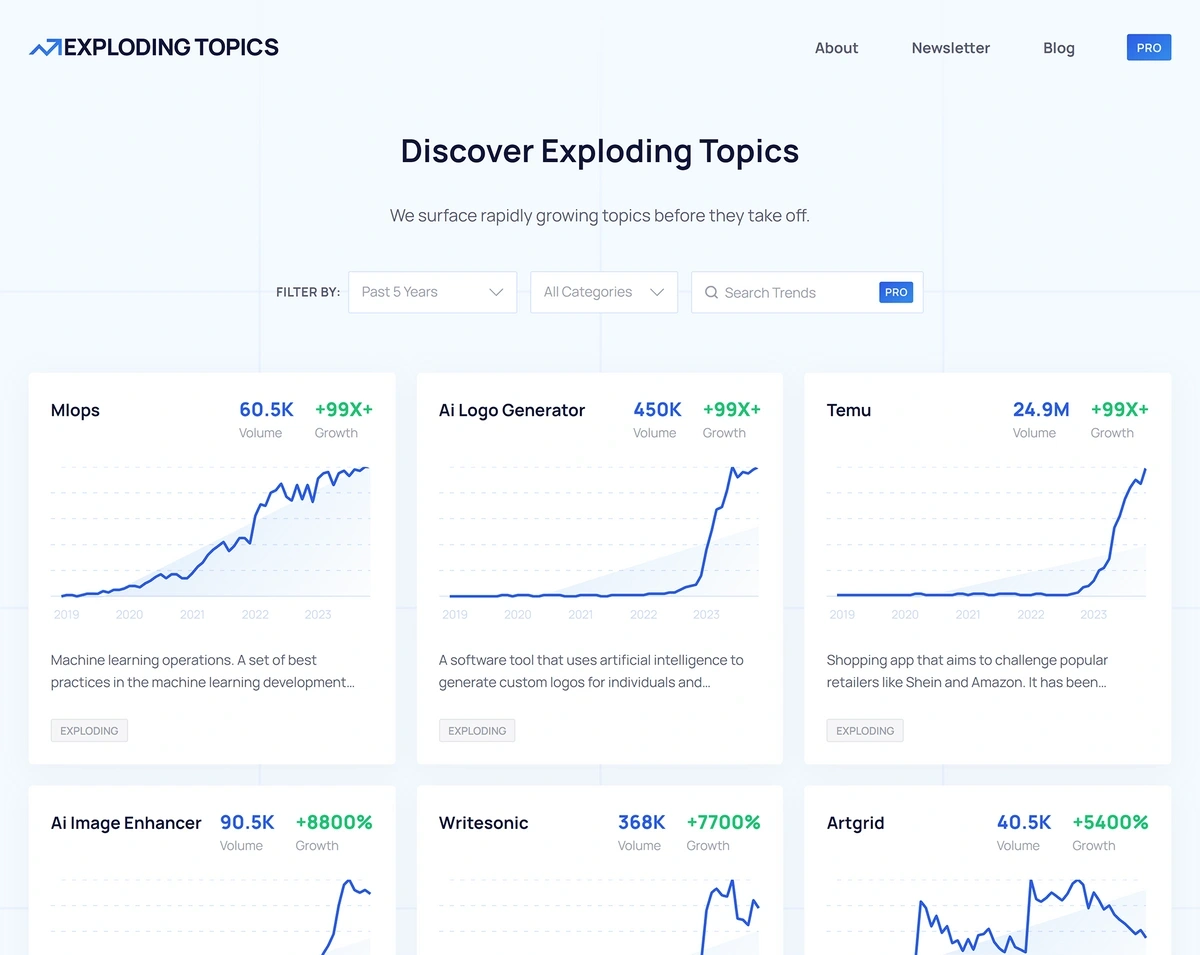Click the Exploding Topics arrow logo icon
This screenshot has width=1200, height=955.
click(x=45, y=47)
